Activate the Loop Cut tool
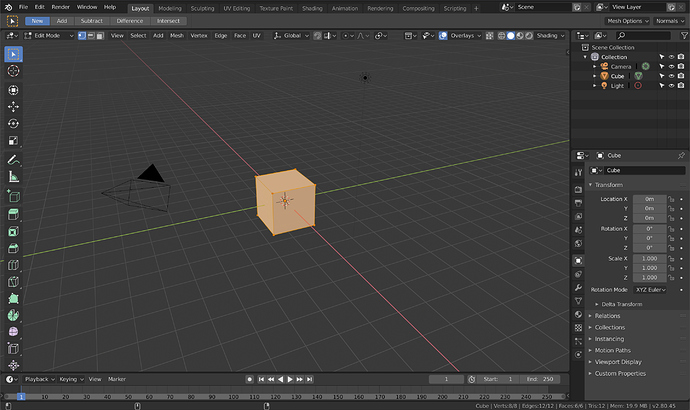The image size is (690, 410). [13, 265]
